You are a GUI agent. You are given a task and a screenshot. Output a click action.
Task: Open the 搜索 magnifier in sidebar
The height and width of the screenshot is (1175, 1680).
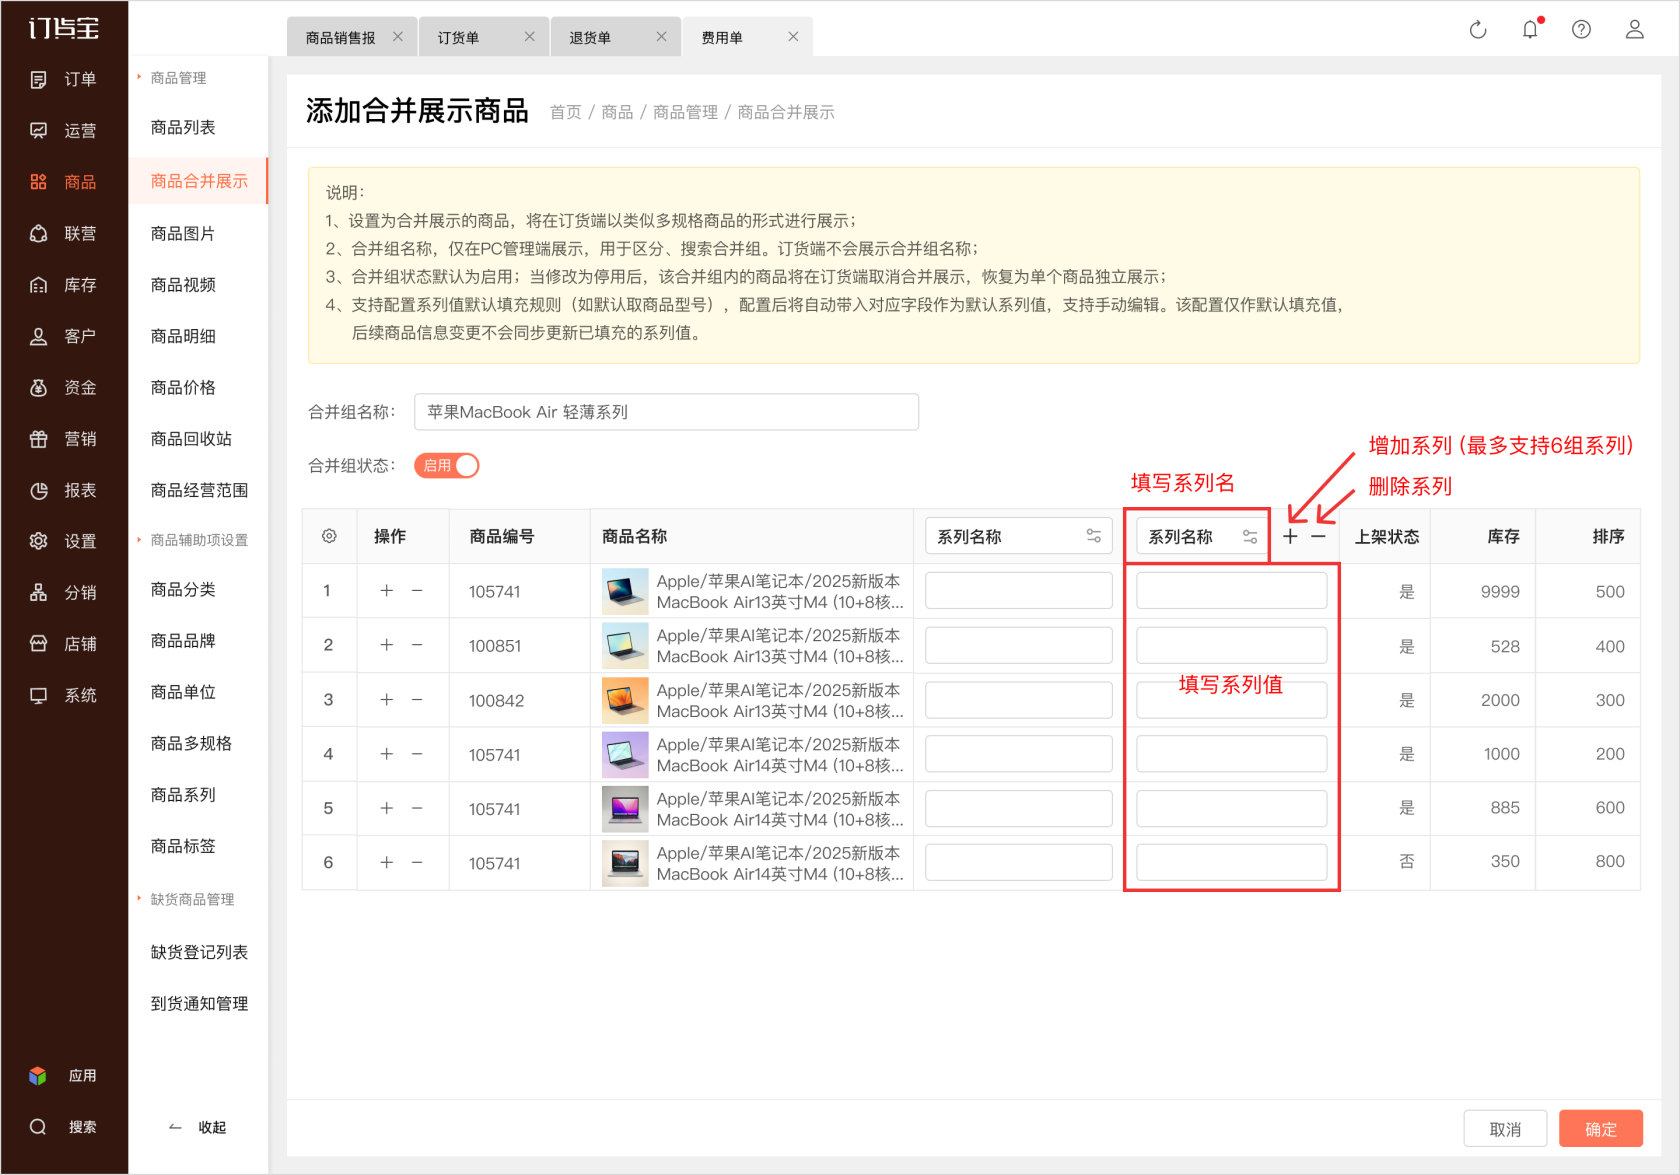pyautogui.click(x=38, y=1127)
